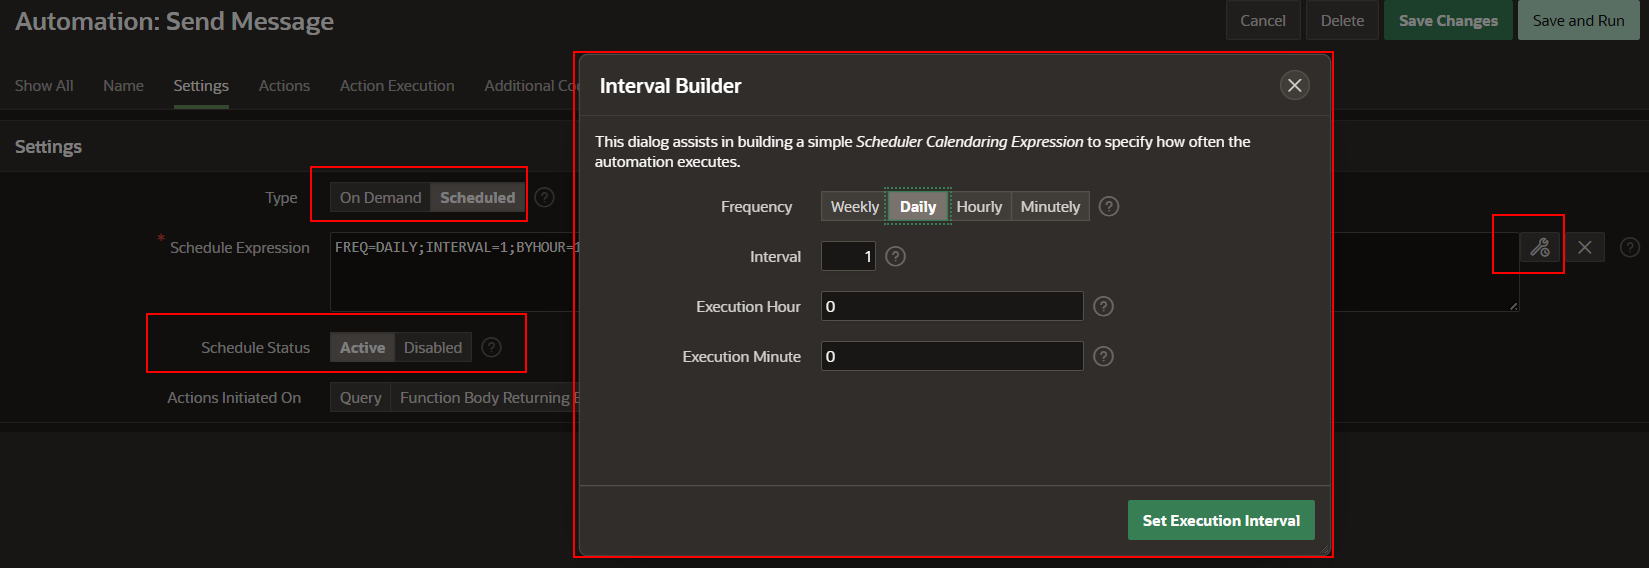Select the Hourly frequency option
This screenshot has height=568, width=1649.
click(978, 207)
